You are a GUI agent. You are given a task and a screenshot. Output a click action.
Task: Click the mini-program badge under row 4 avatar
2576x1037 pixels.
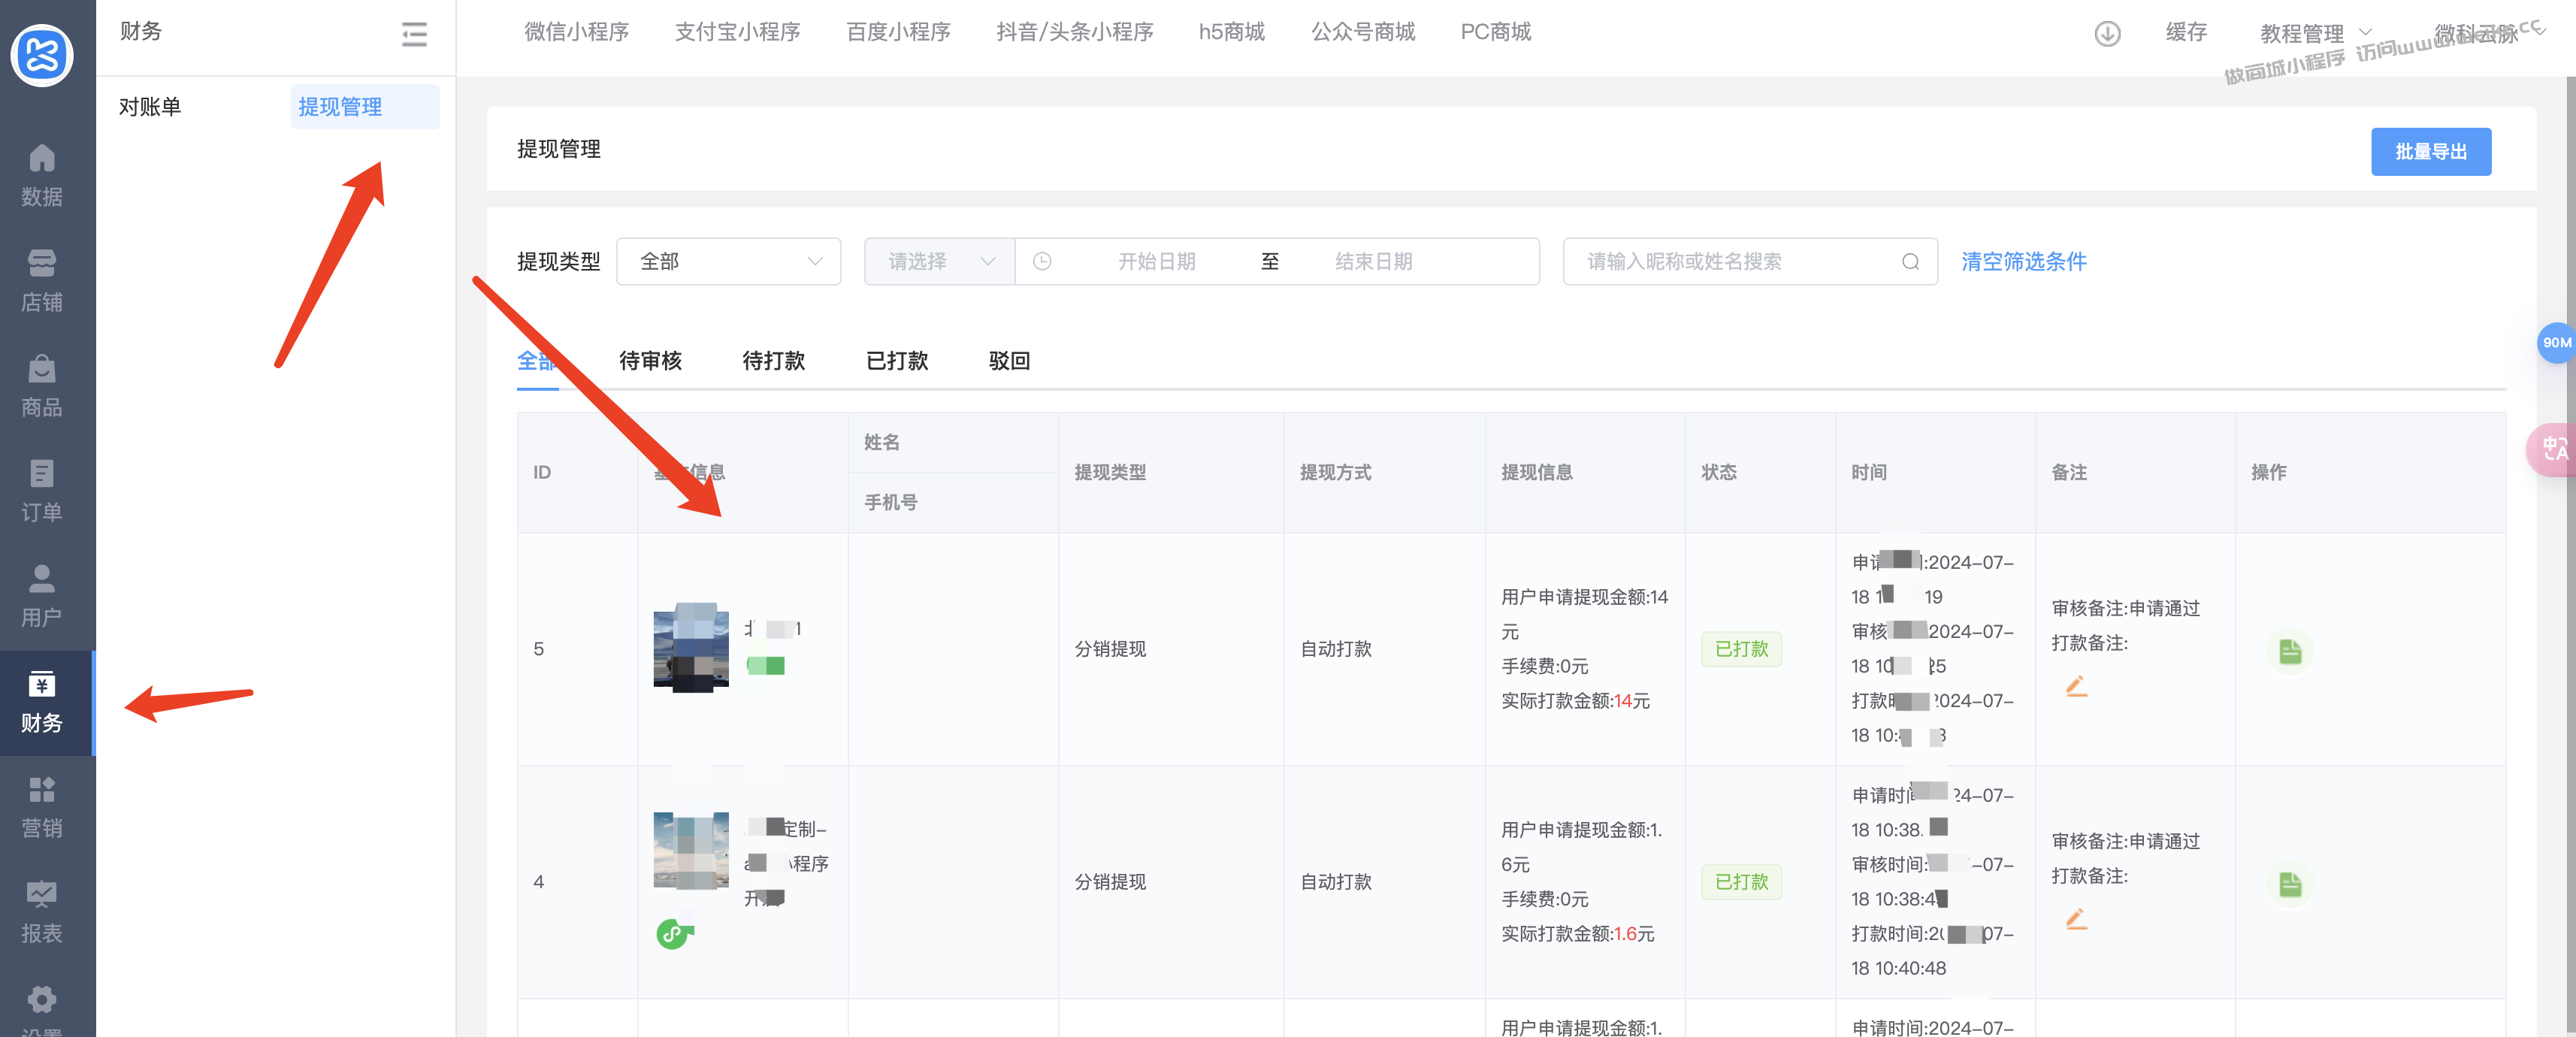[673, 933]
